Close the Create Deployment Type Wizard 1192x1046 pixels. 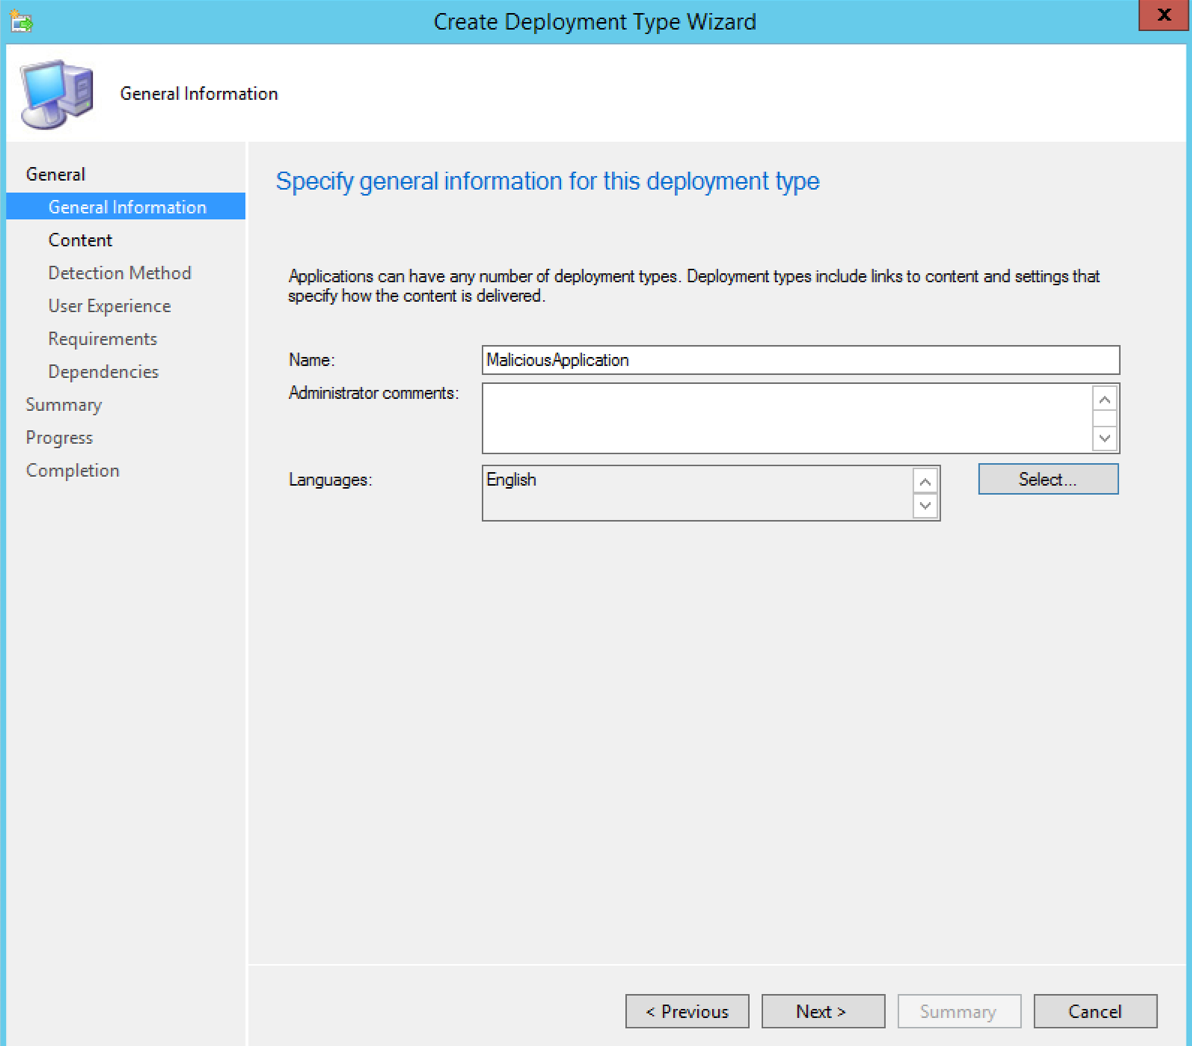1163,16
